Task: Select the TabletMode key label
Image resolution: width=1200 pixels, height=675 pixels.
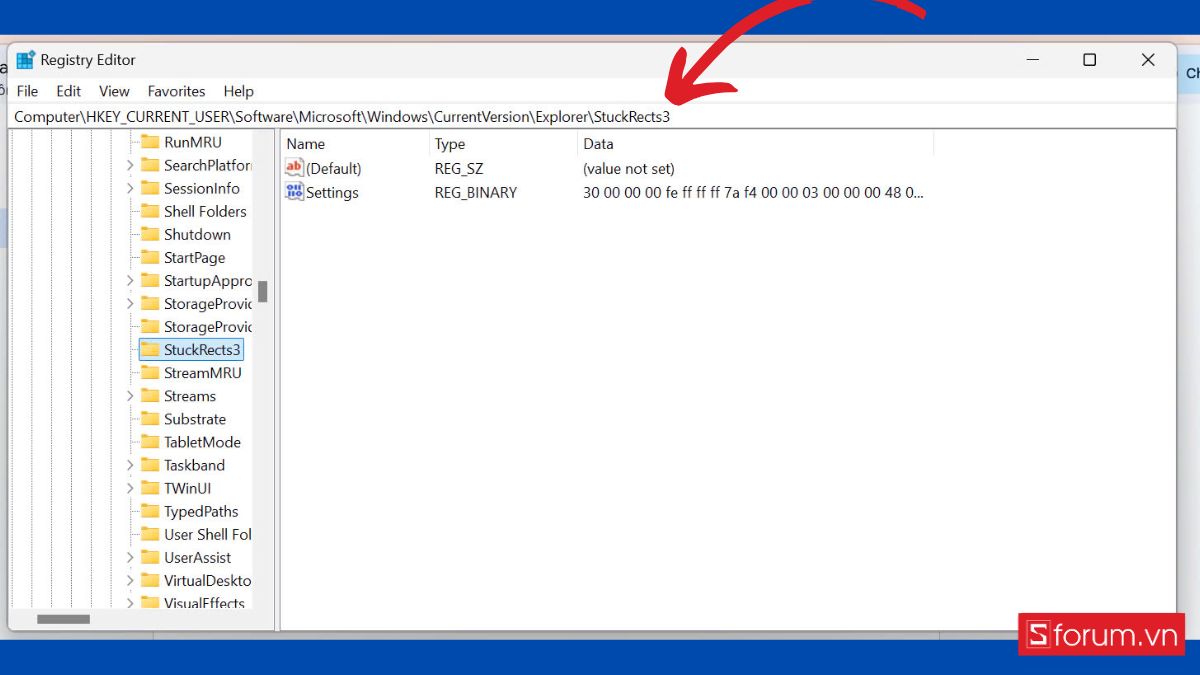Action: (x=202, y=442)
